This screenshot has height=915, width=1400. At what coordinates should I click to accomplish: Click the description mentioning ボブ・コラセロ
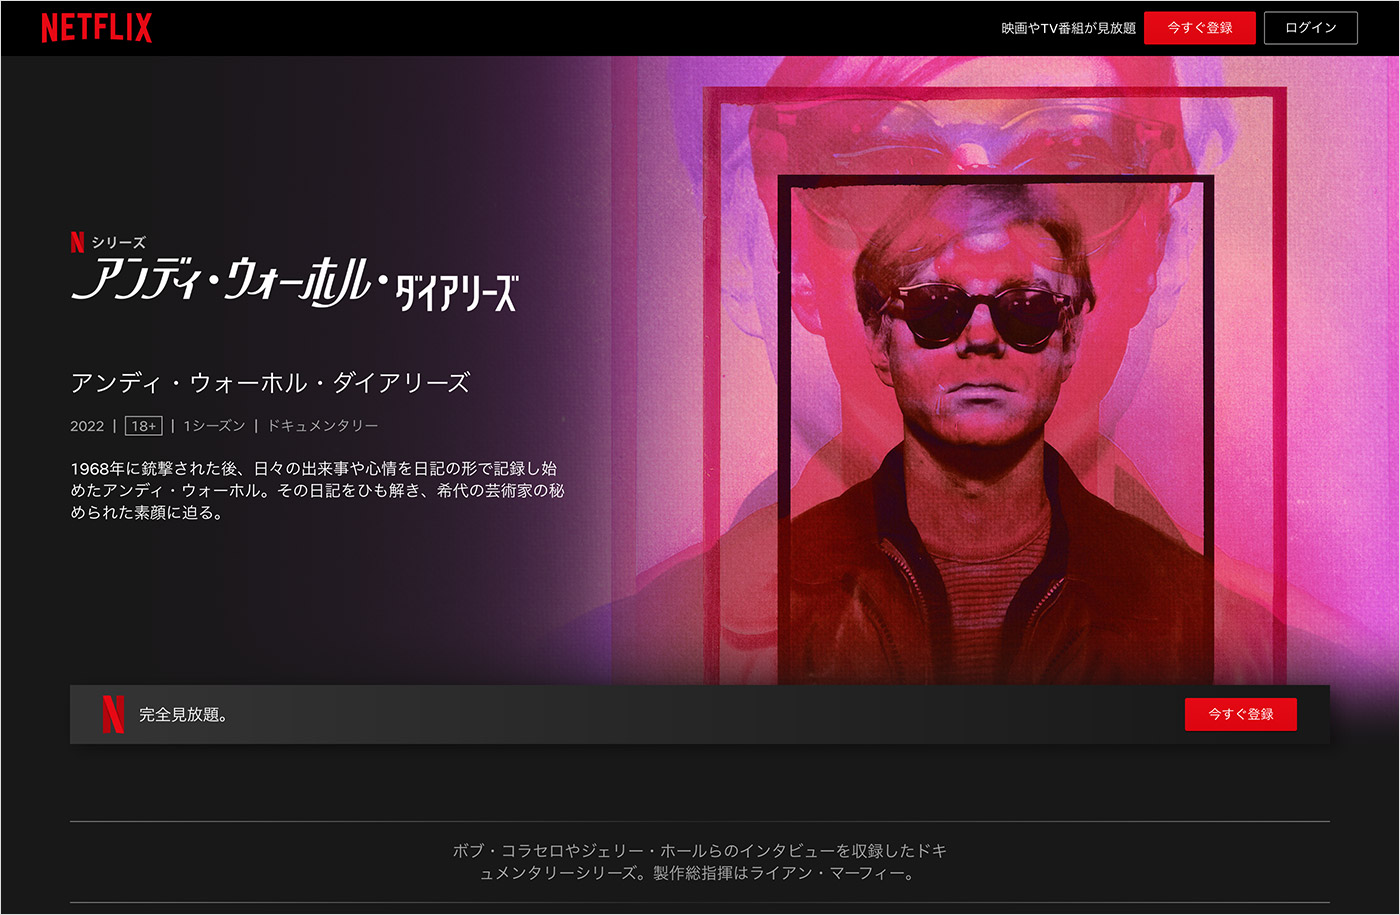(x=700, y=862)
